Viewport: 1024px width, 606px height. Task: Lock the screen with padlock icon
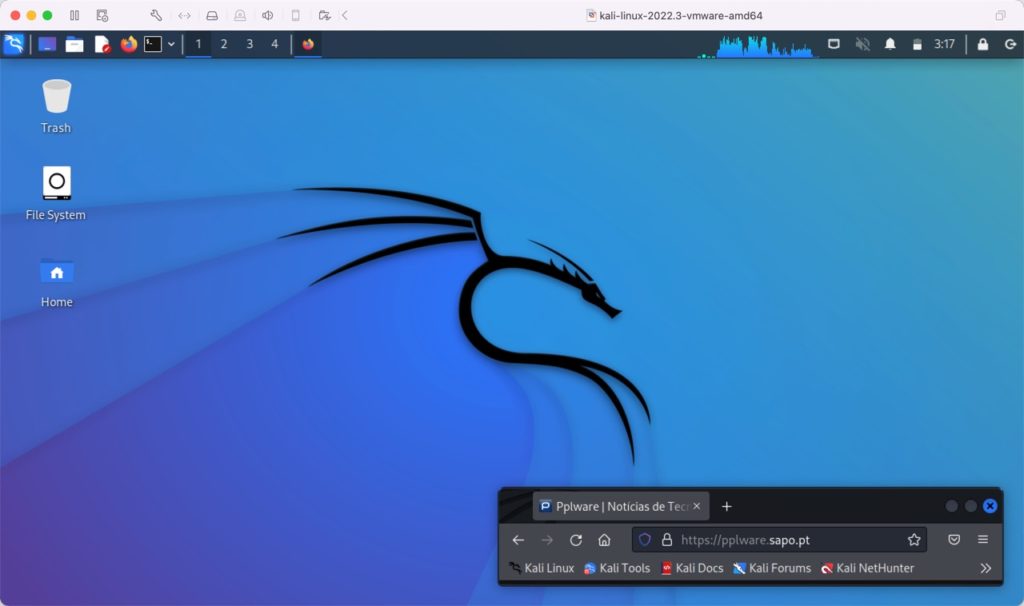point(982,44)
